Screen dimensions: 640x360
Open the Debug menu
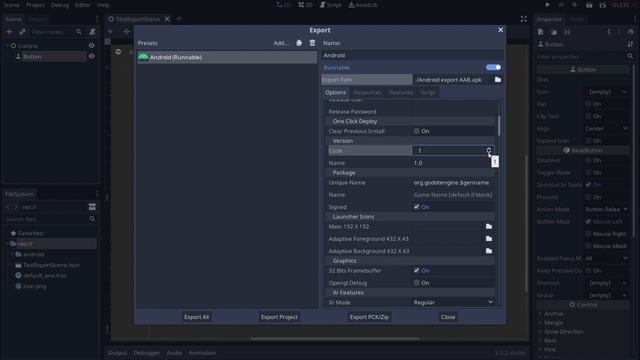click(x=60, y=5)
